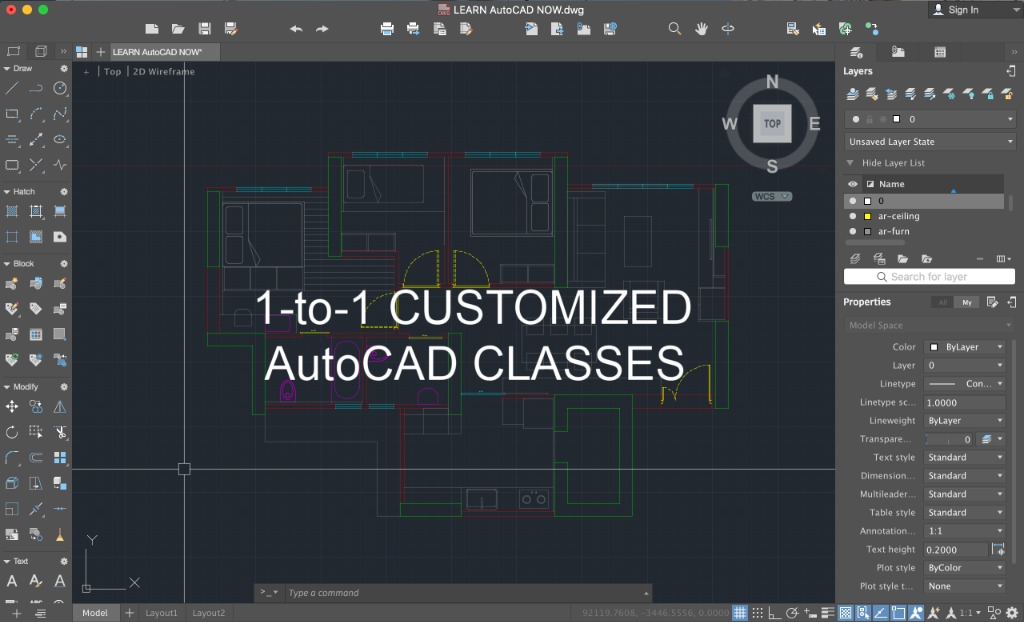The image size is (1024, 622).
Task: Collapse the Block tool group
Action: [x=7, y=263]
